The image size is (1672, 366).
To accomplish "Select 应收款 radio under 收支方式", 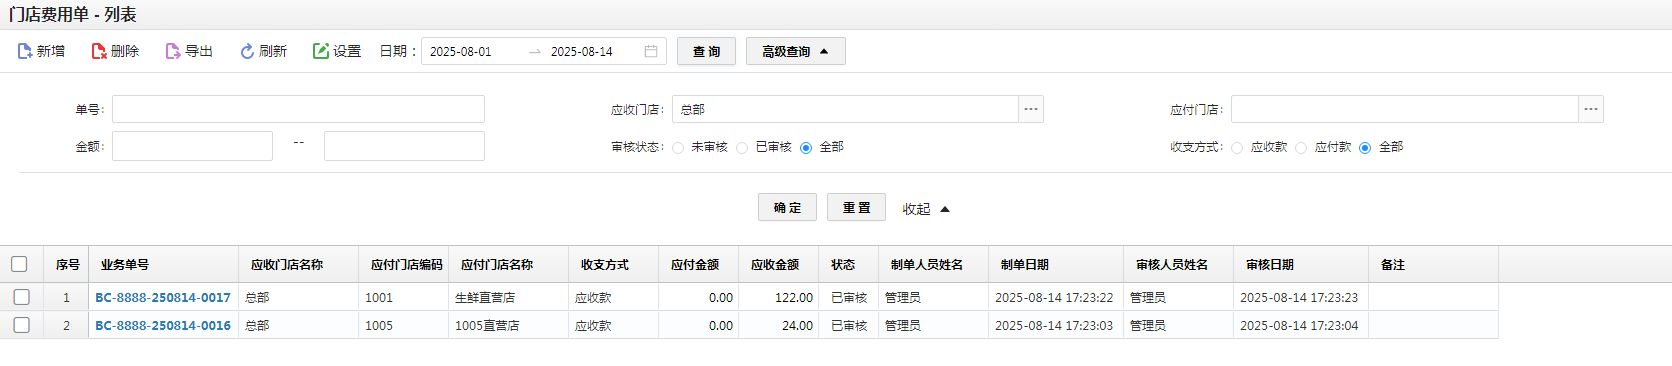I will coord(1237,148).
